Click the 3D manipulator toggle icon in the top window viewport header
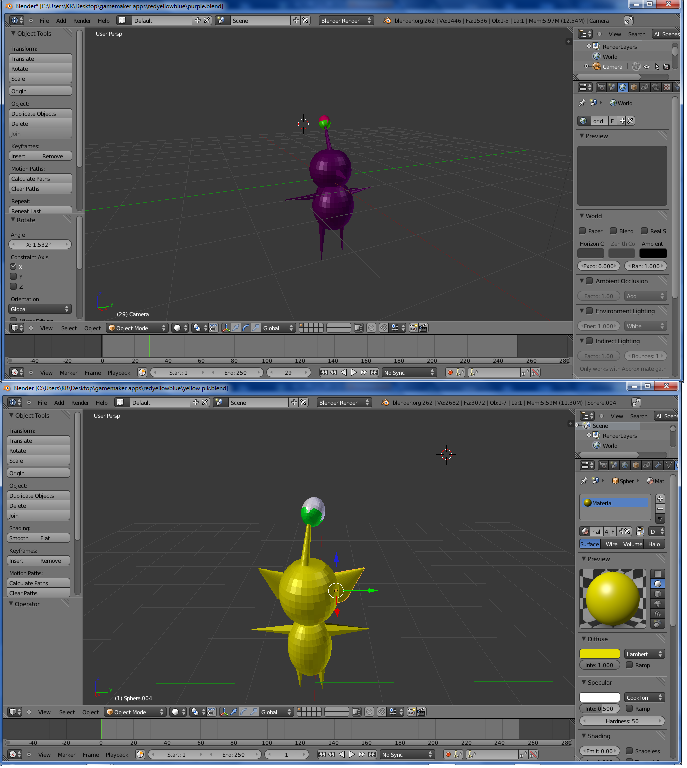687x768 pixels. pos(226,328)
